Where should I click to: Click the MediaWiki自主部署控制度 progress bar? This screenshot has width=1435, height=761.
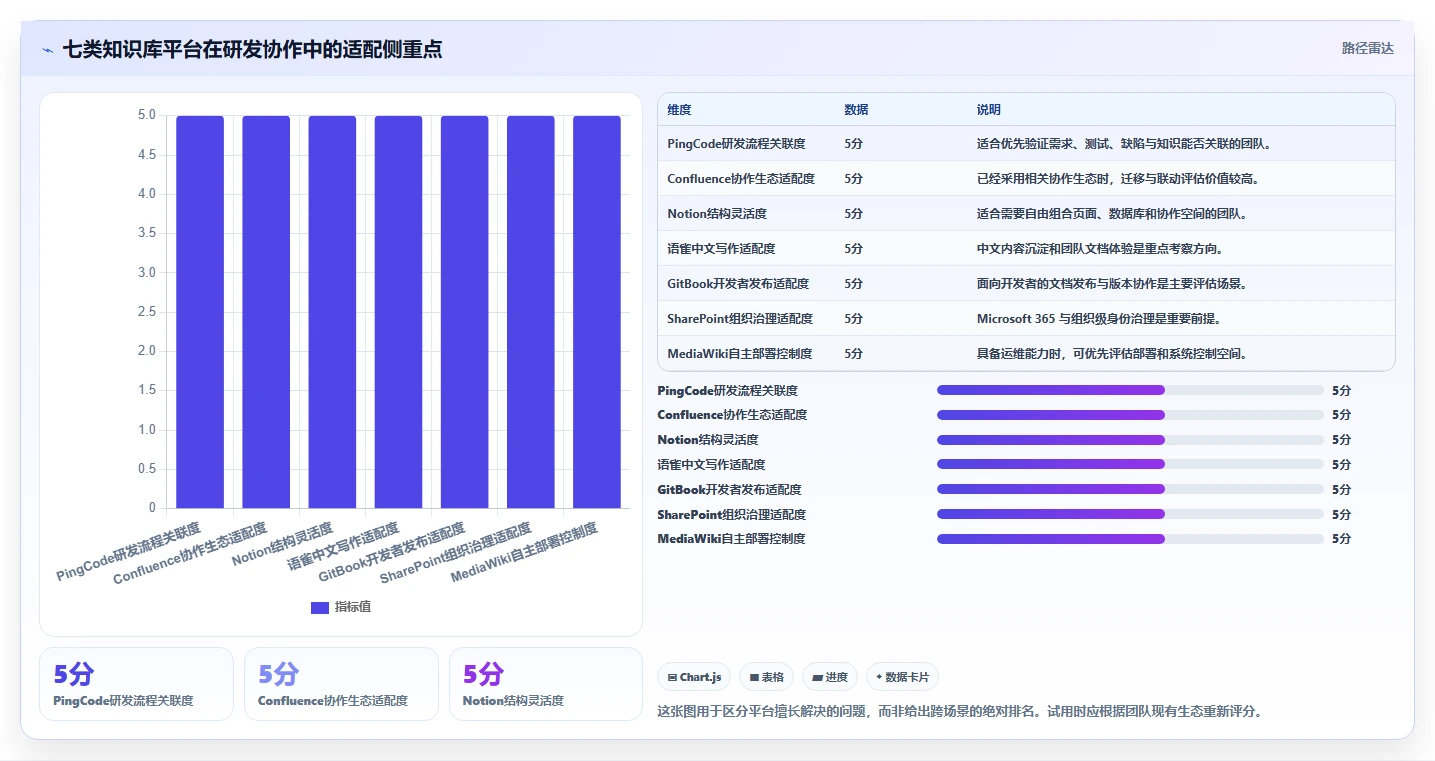coord(1130,539)
